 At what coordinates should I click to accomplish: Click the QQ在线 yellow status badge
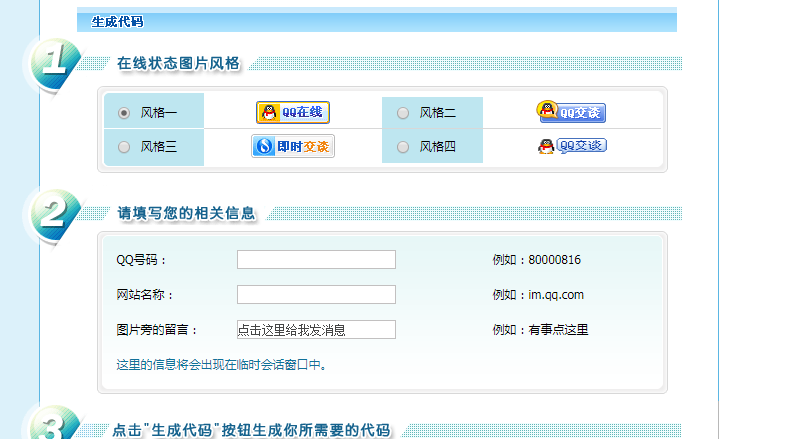click(x=293, y=112)
